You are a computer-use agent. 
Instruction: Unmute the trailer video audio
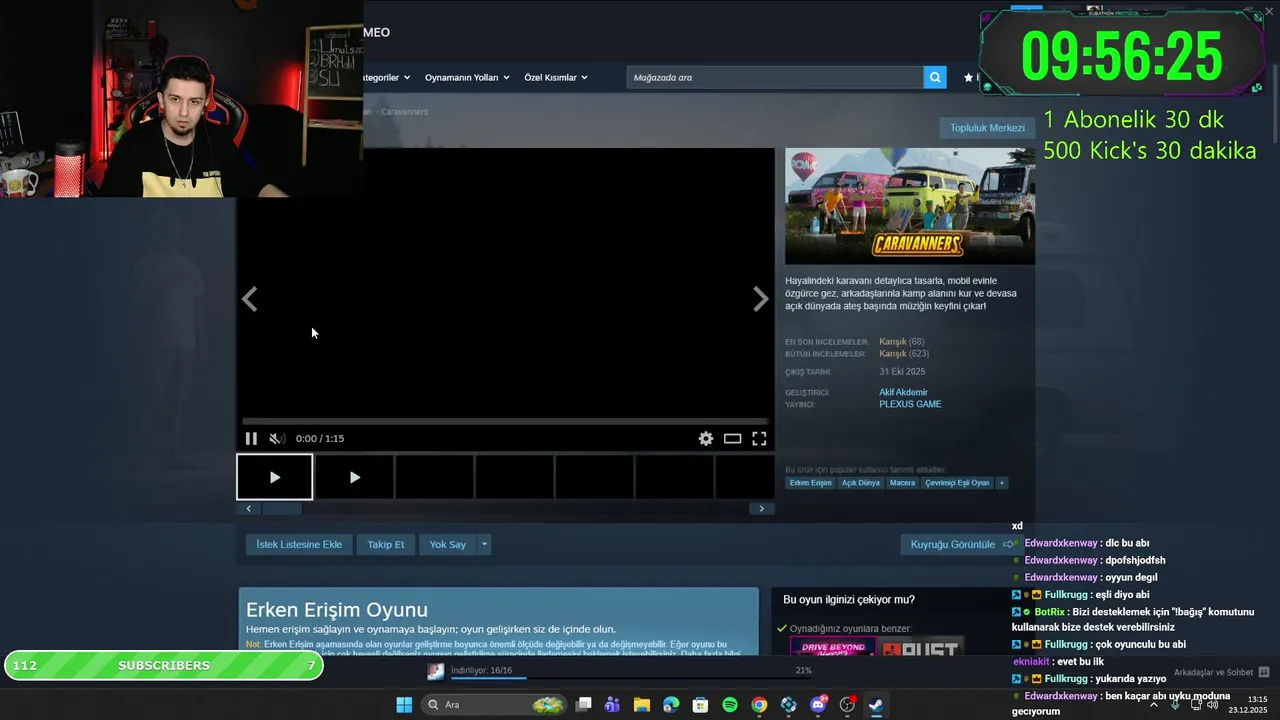pyautogui.click(x=276, y=438)
